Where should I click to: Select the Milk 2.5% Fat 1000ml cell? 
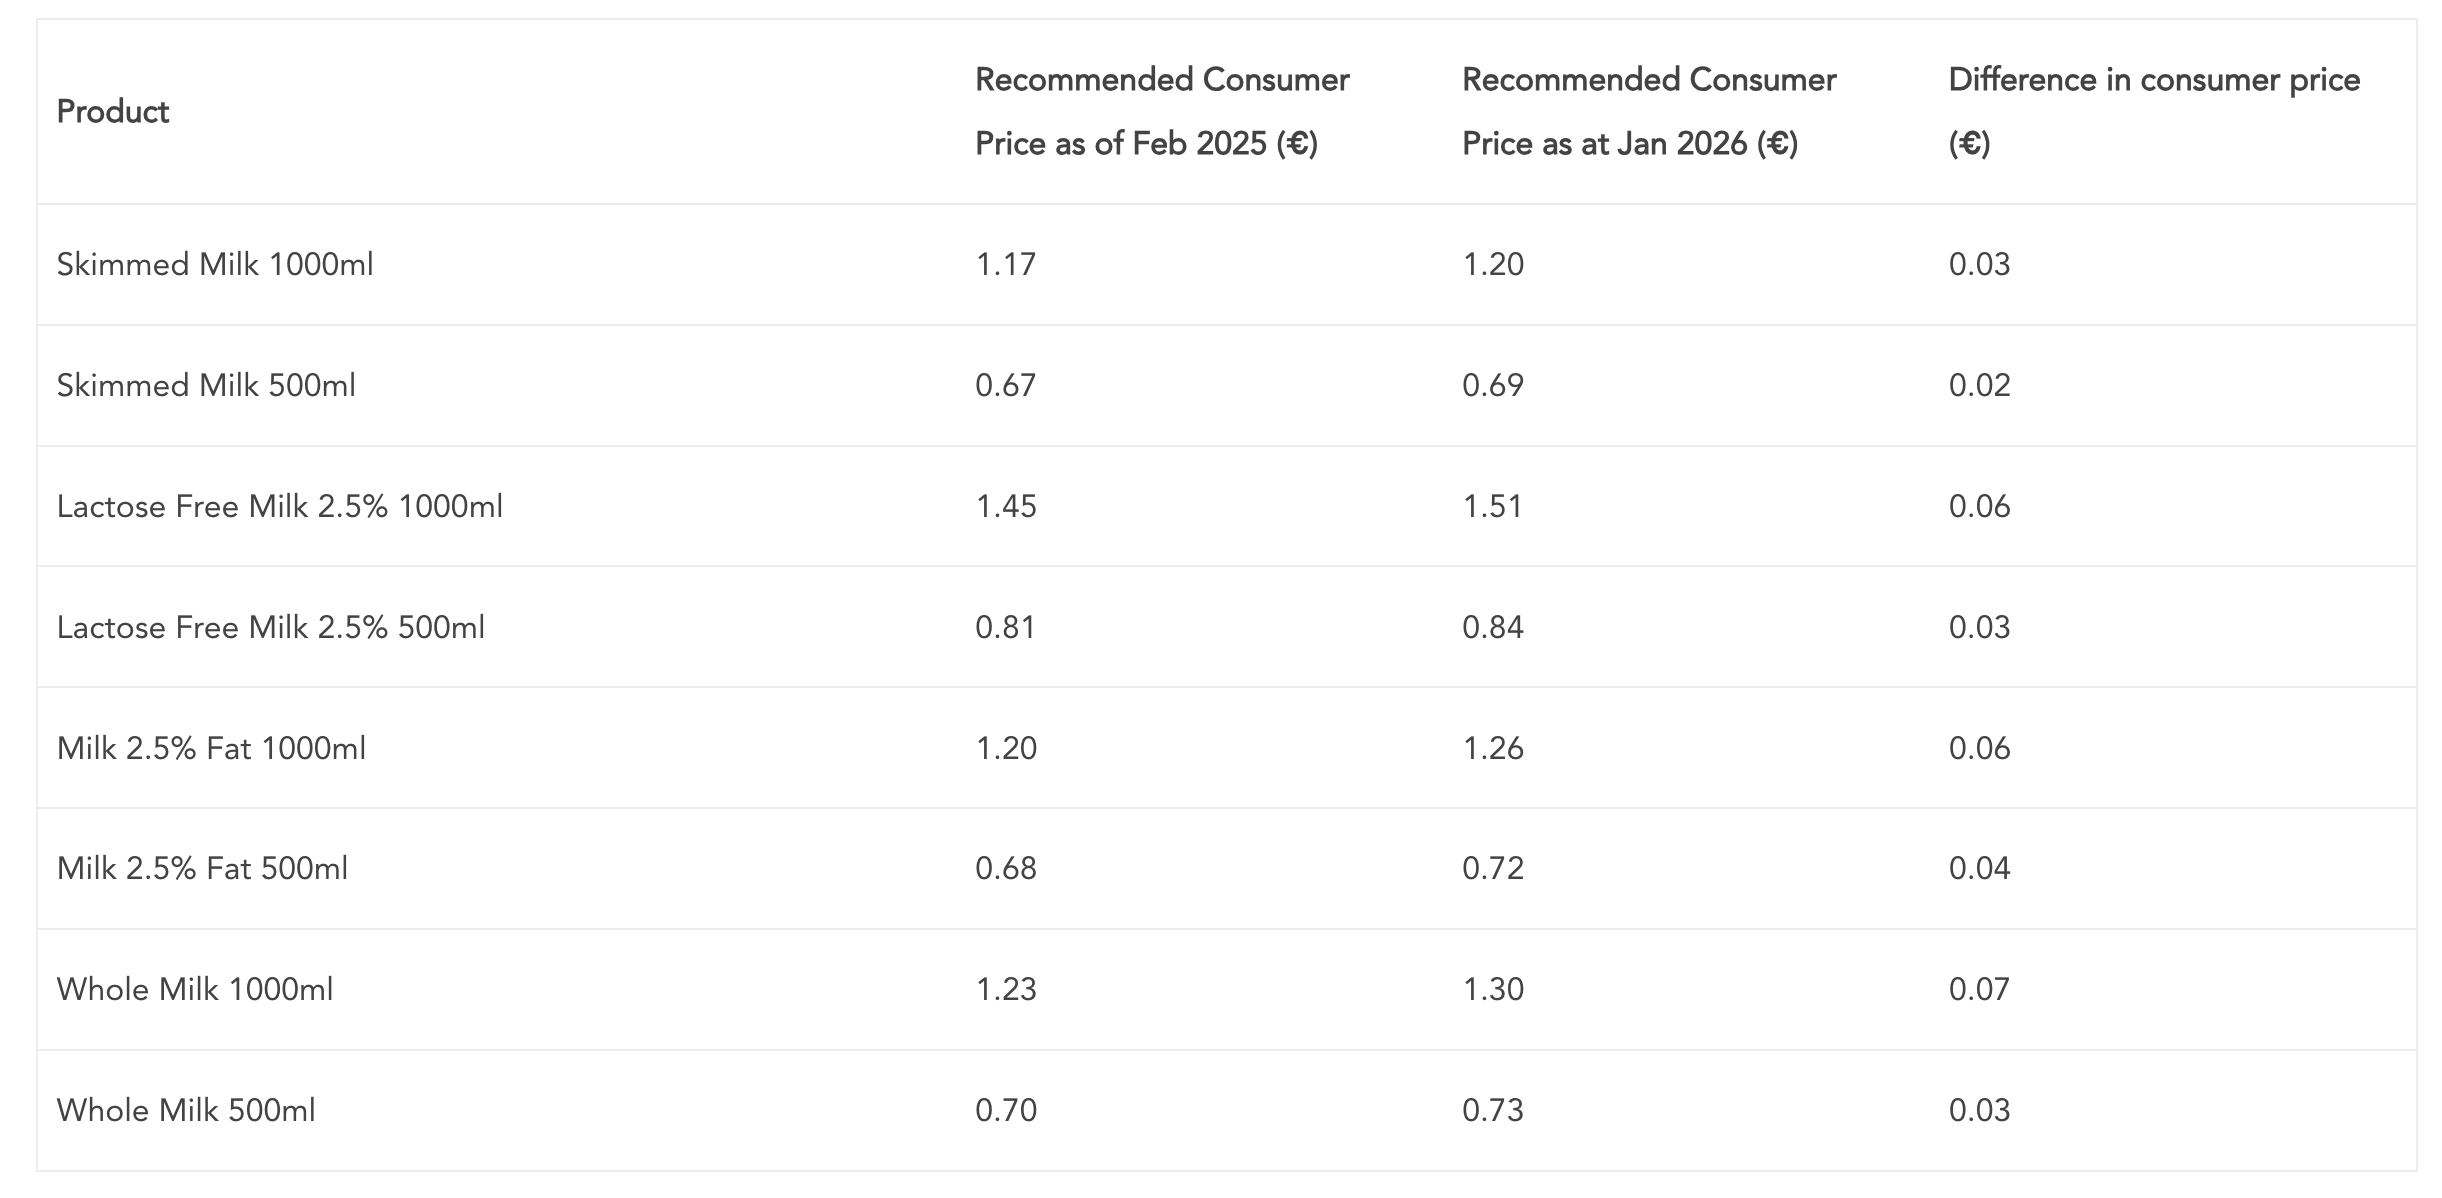click(x=211, y=749)
